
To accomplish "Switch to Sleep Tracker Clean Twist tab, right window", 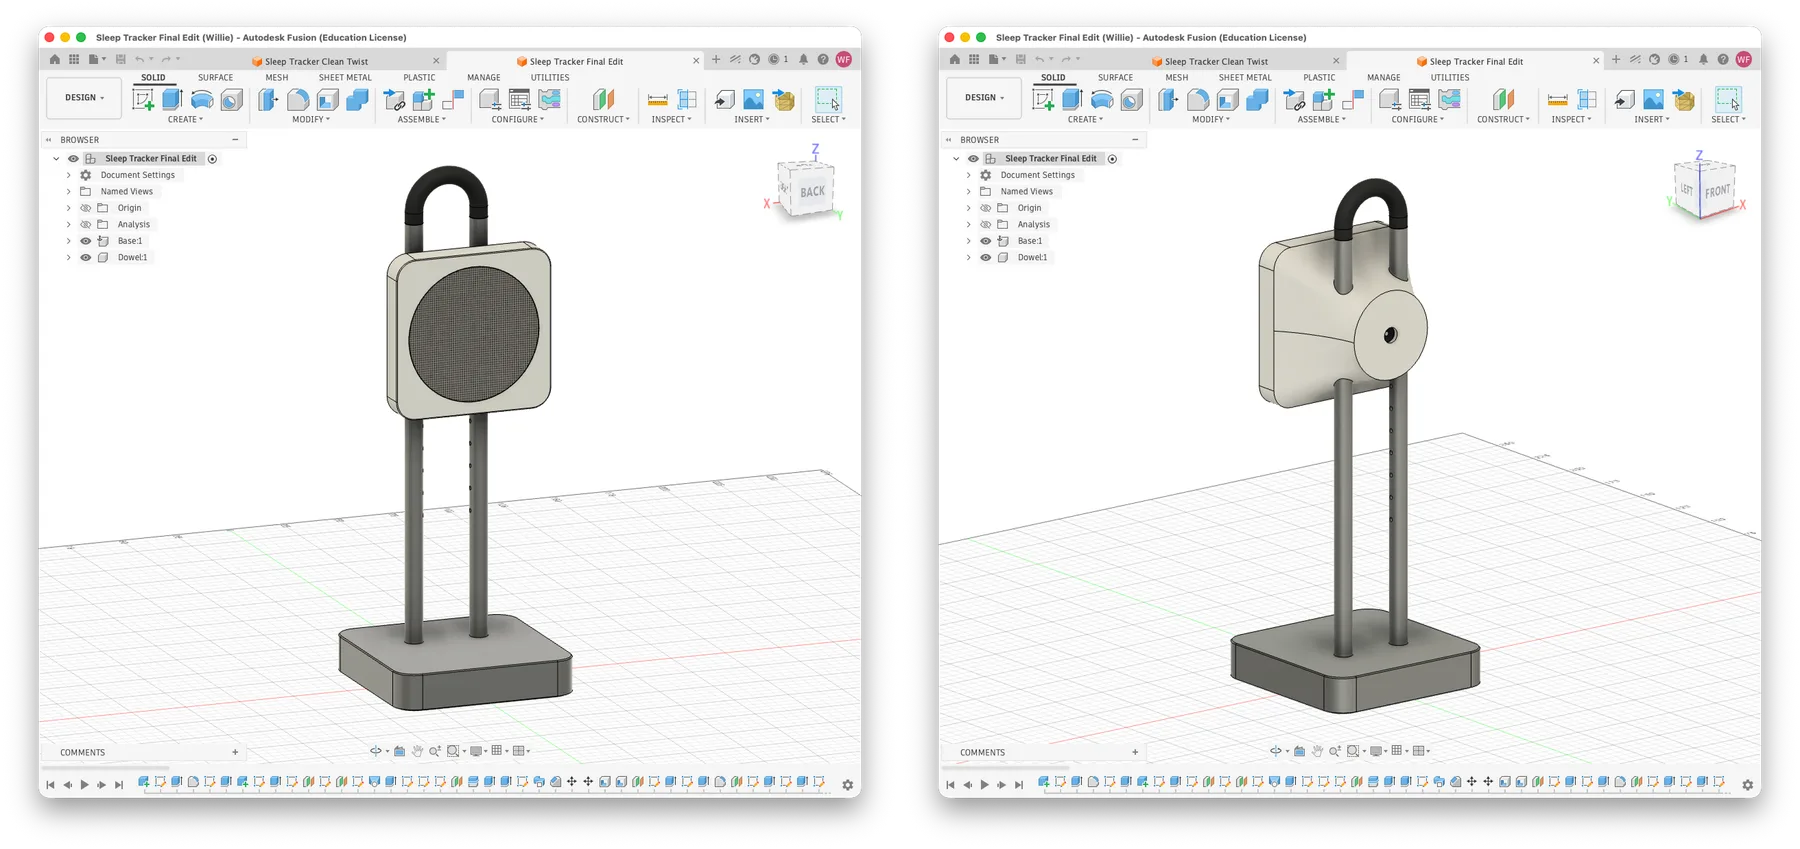I will [1216, 62].
